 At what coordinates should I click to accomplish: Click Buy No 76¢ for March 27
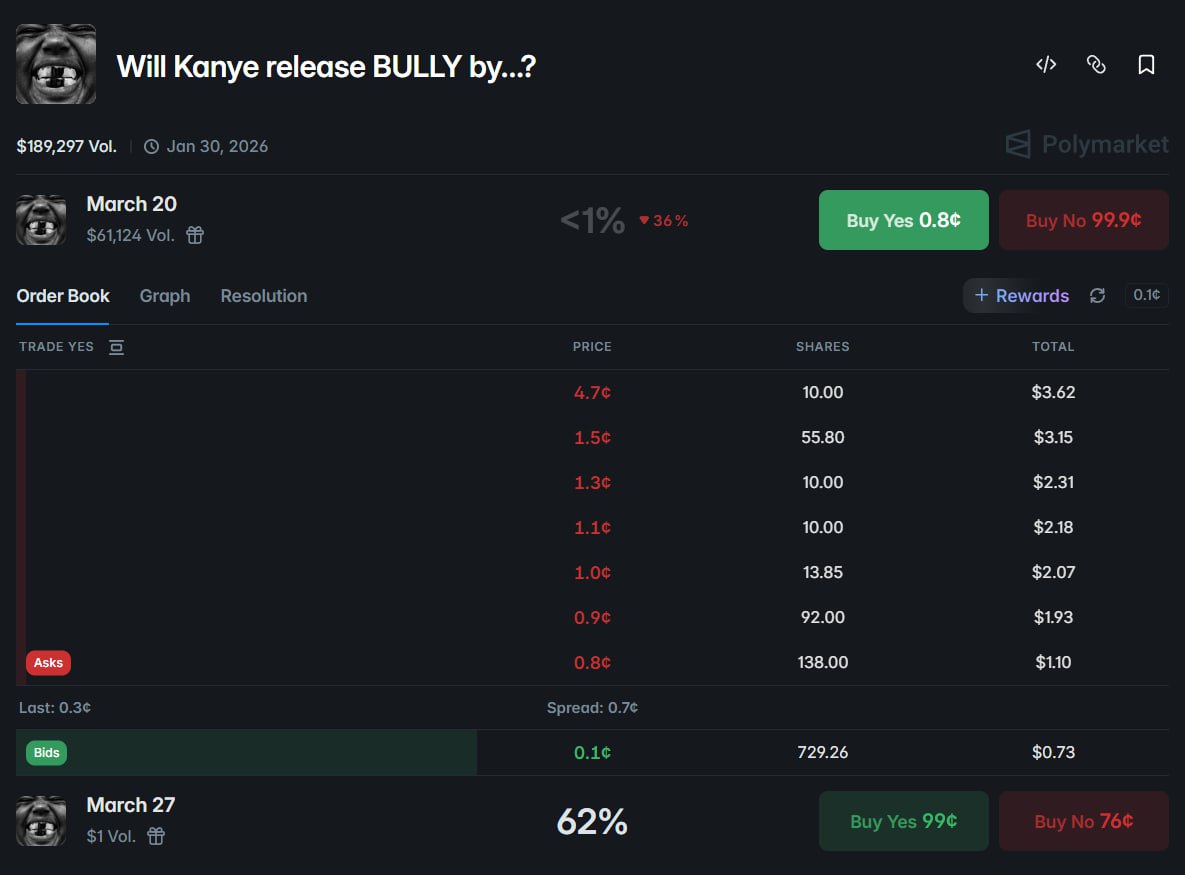[x=1083, y=821]
